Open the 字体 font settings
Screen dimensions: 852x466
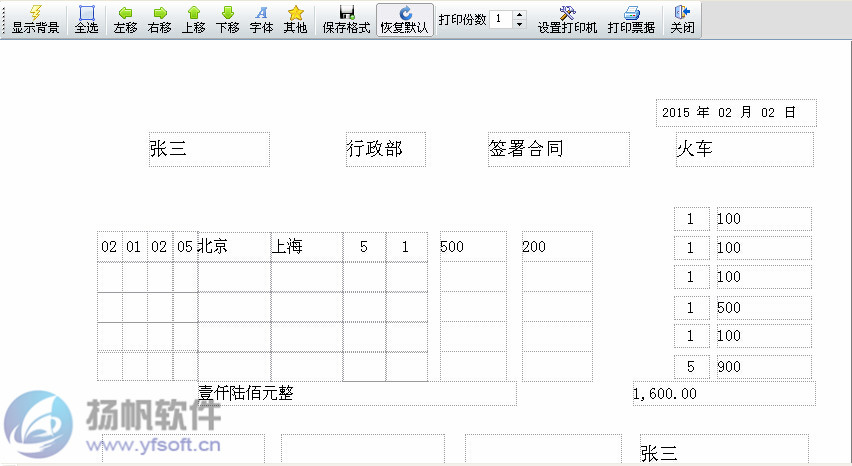click(261, 19)
